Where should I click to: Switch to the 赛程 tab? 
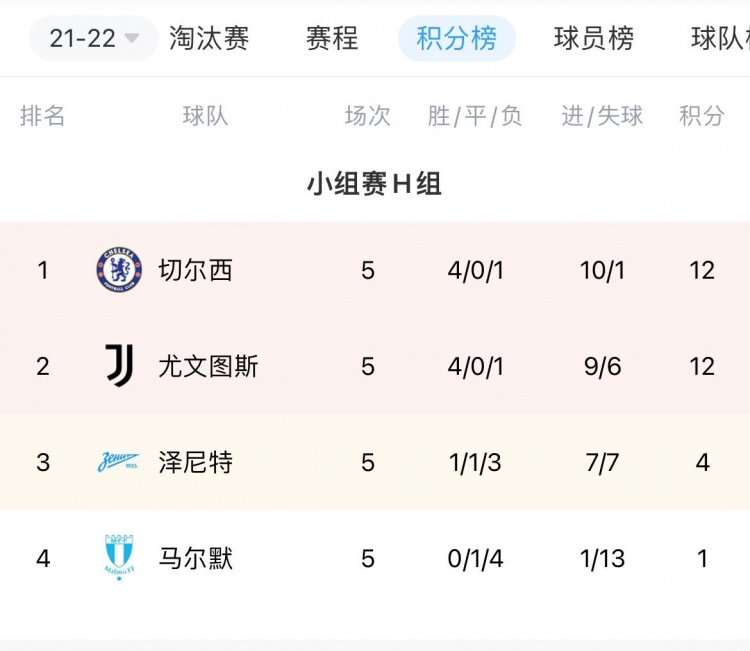[x=332, y=38]
